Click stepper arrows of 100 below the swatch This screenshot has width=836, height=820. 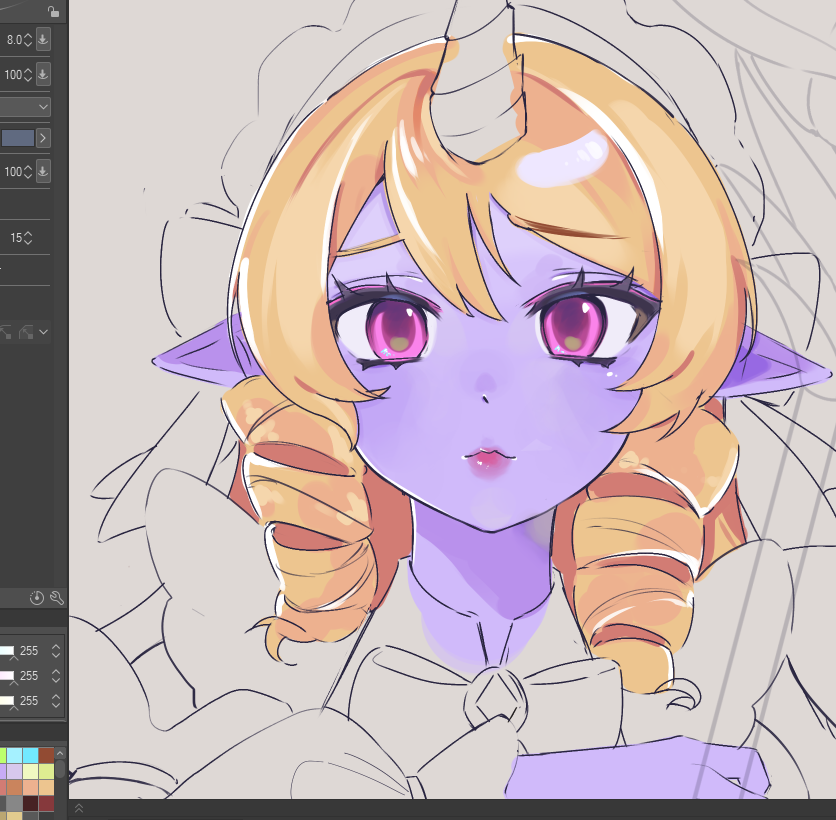[28, 171]
